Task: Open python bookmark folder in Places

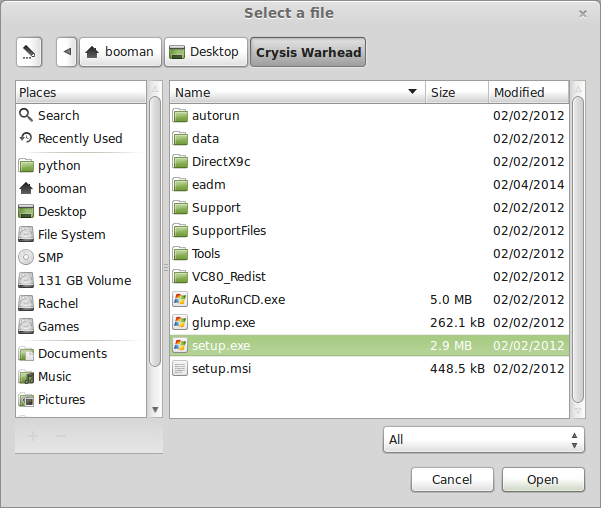Action: point(81,166)
